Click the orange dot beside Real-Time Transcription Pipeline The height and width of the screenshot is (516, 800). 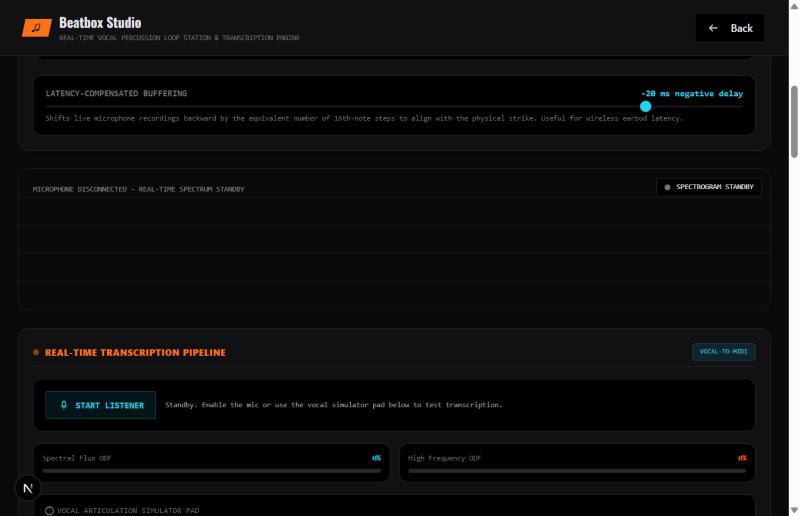tap(36, 352)
